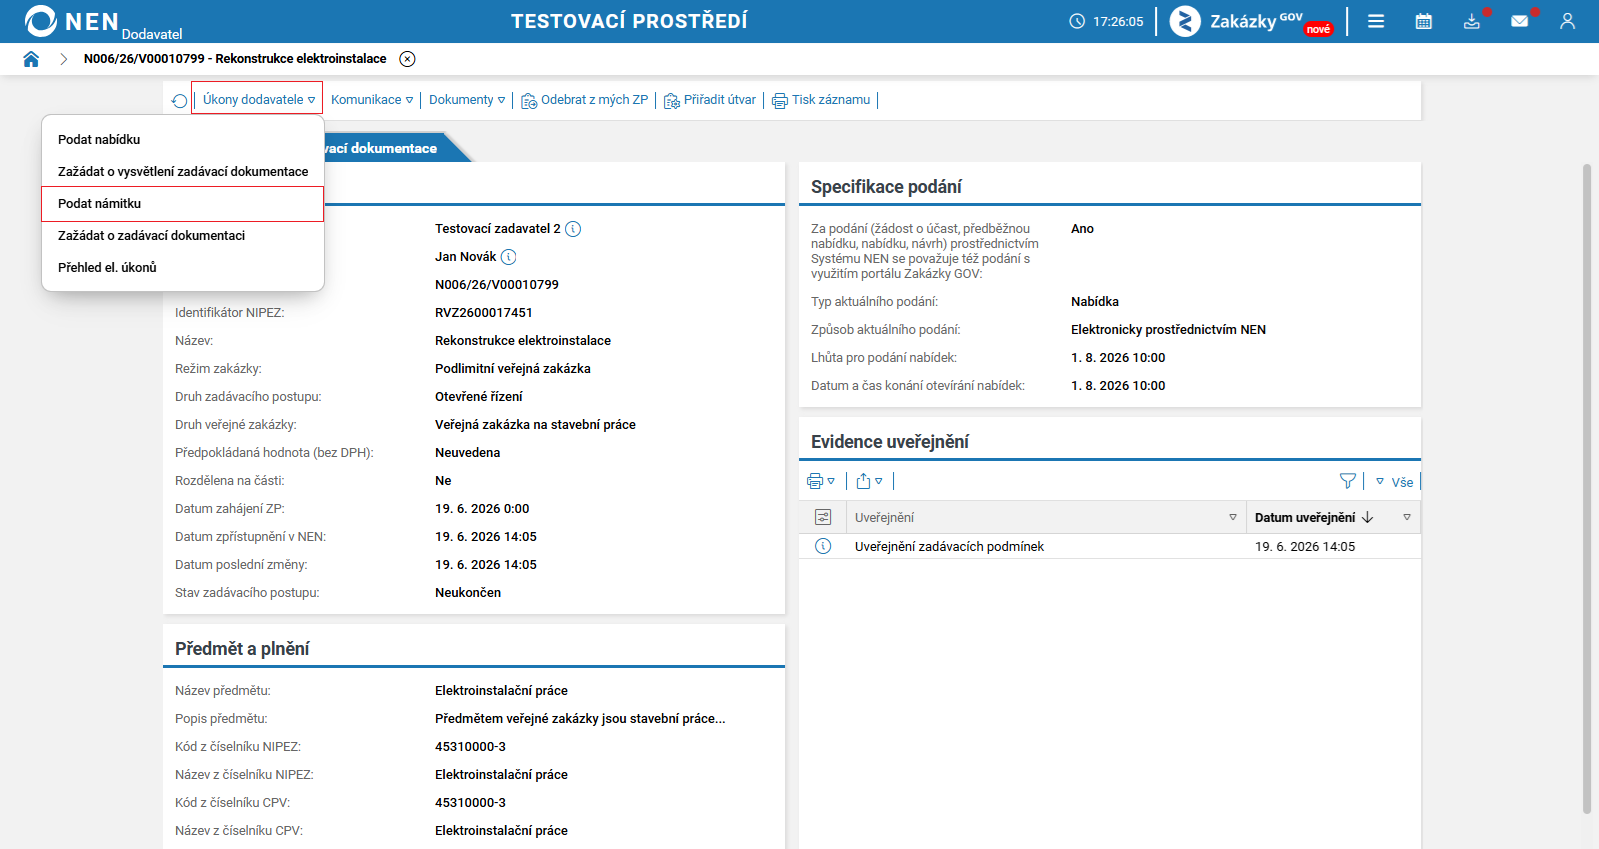Open messages envelope icon
1599x849 pixels.
(x=1520, y=21)
